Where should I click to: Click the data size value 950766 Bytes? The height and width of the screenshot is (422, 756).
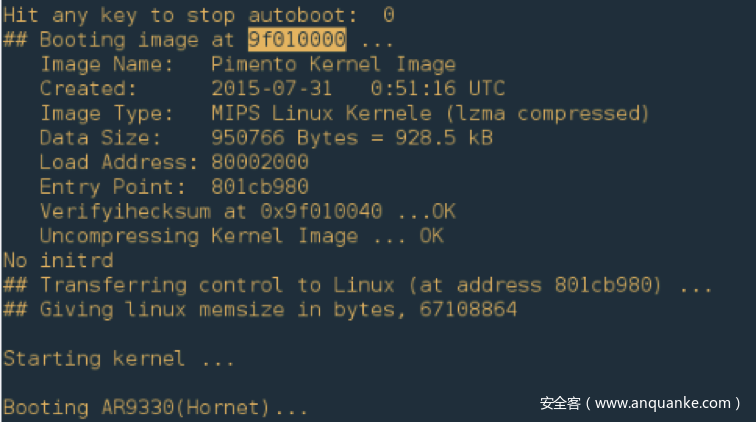tap(284, 137)
